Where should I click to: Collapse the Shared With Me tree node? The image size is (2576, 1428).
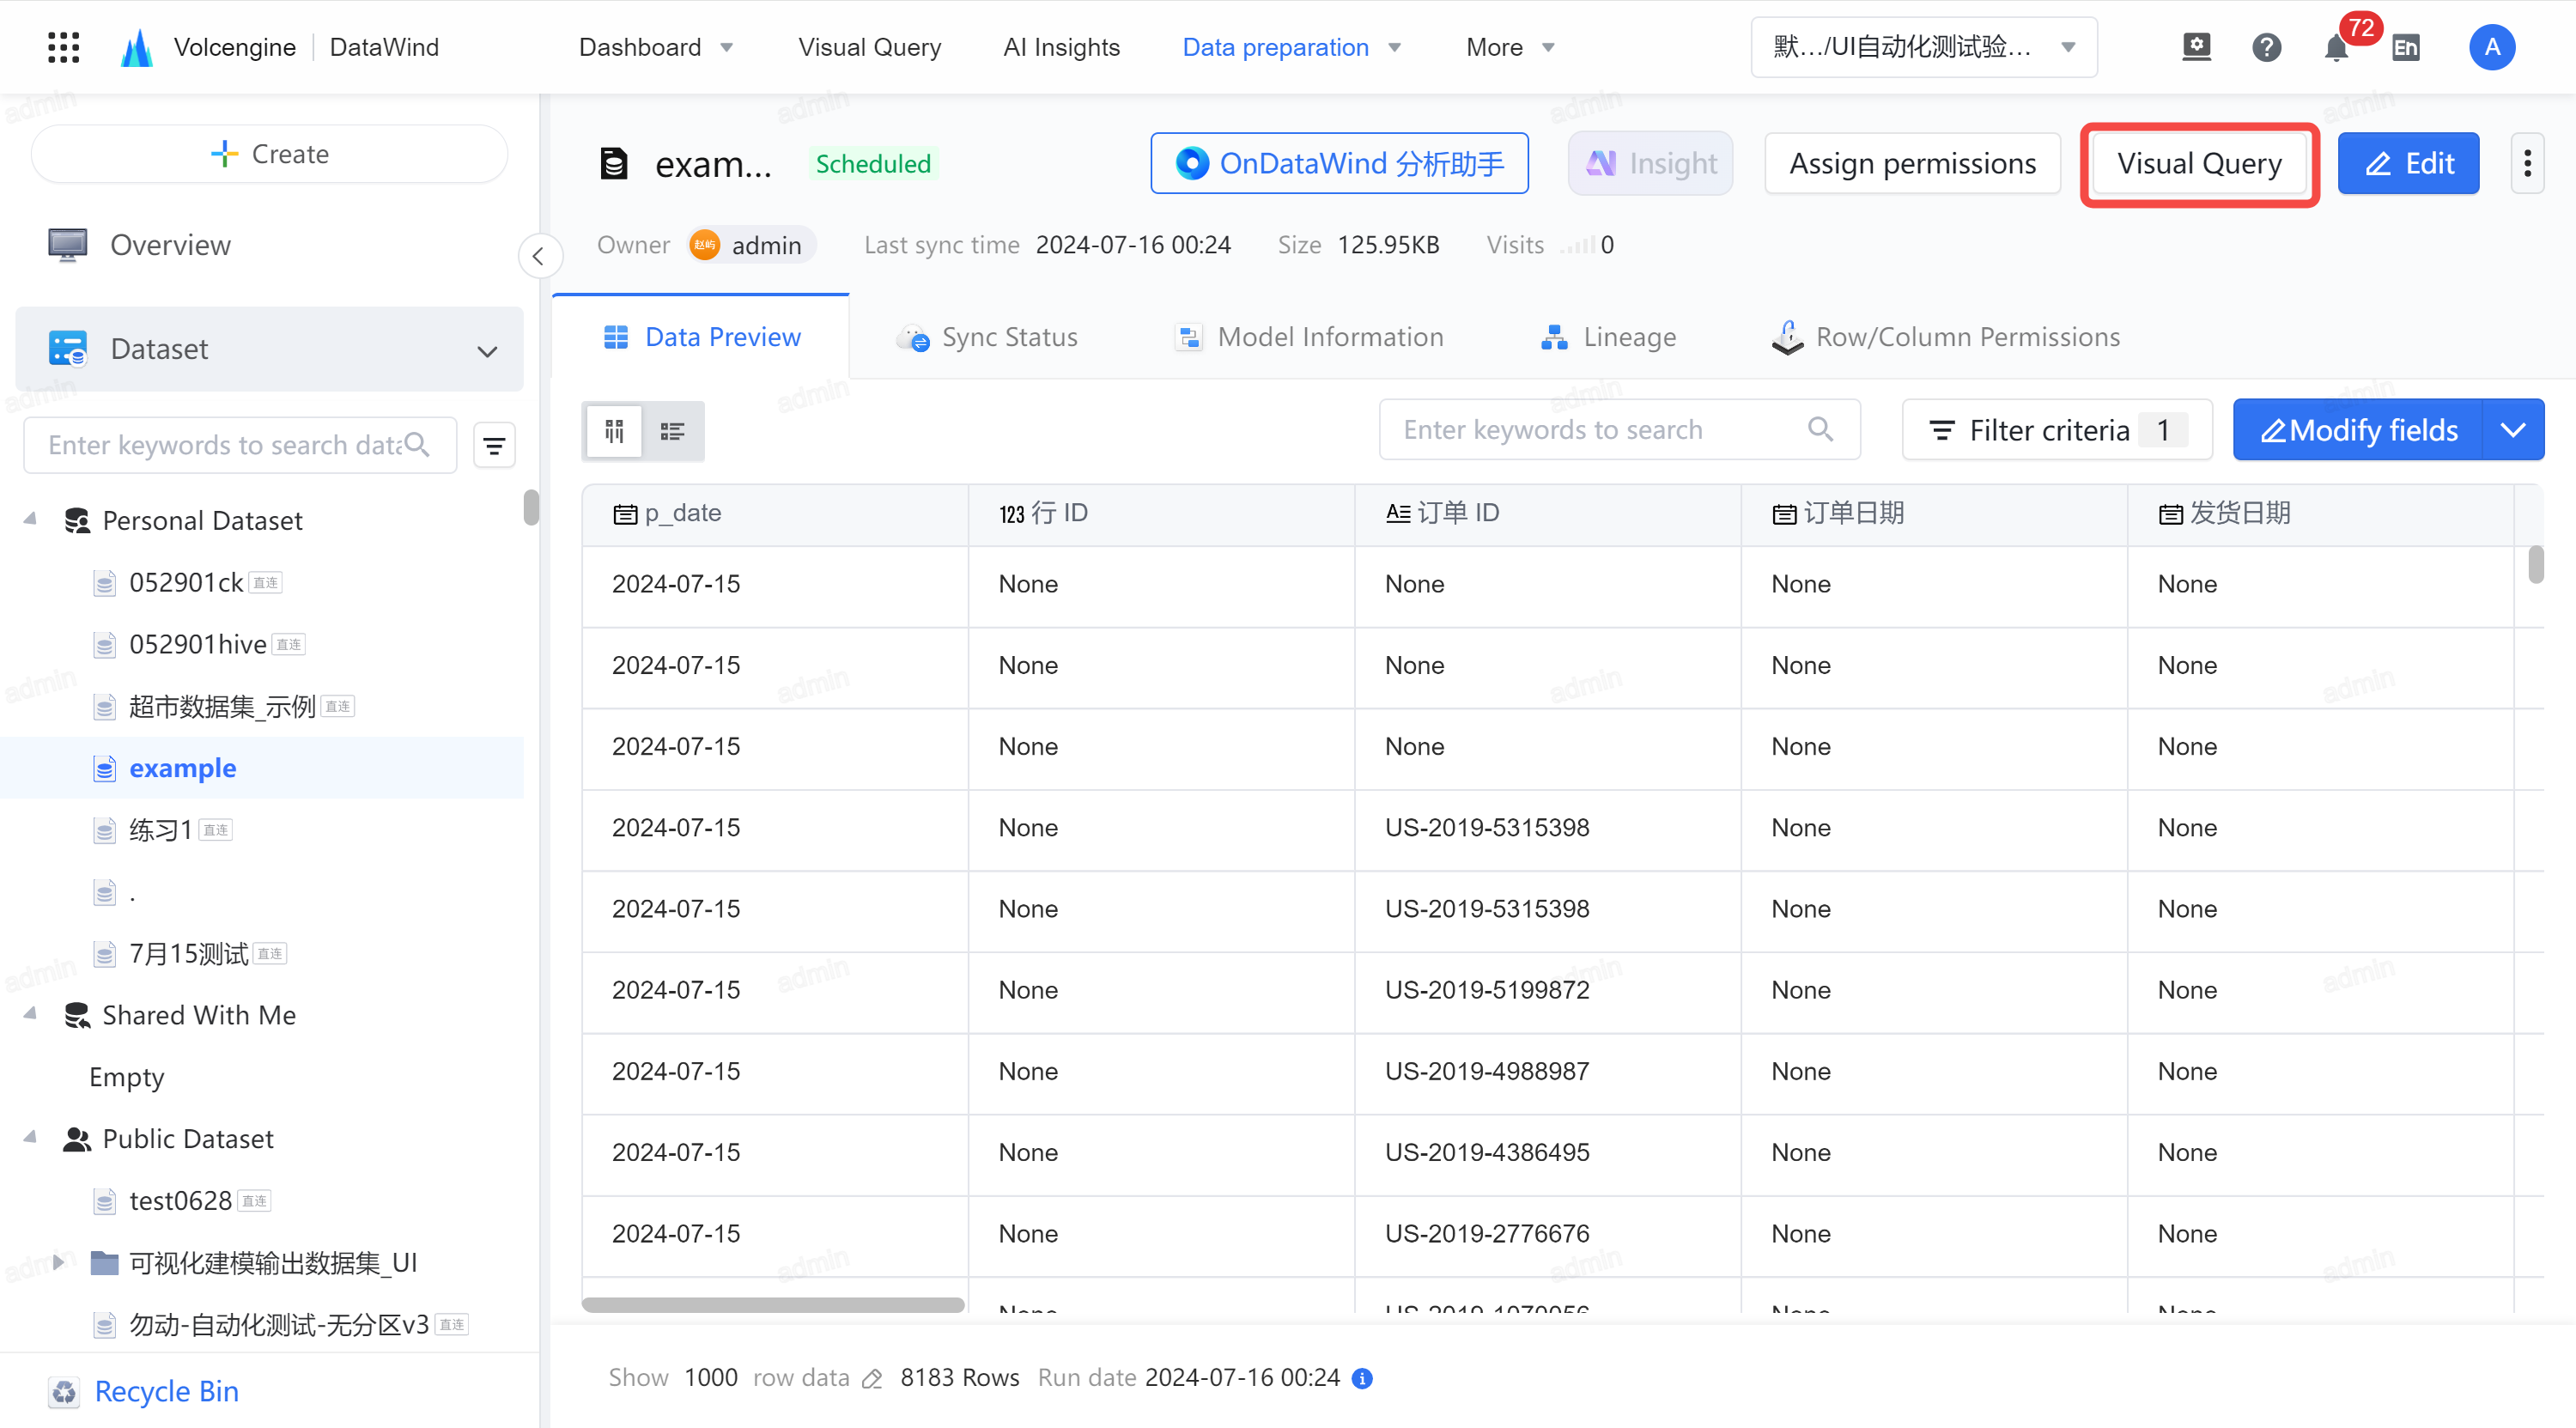(x=31, y=1014)
